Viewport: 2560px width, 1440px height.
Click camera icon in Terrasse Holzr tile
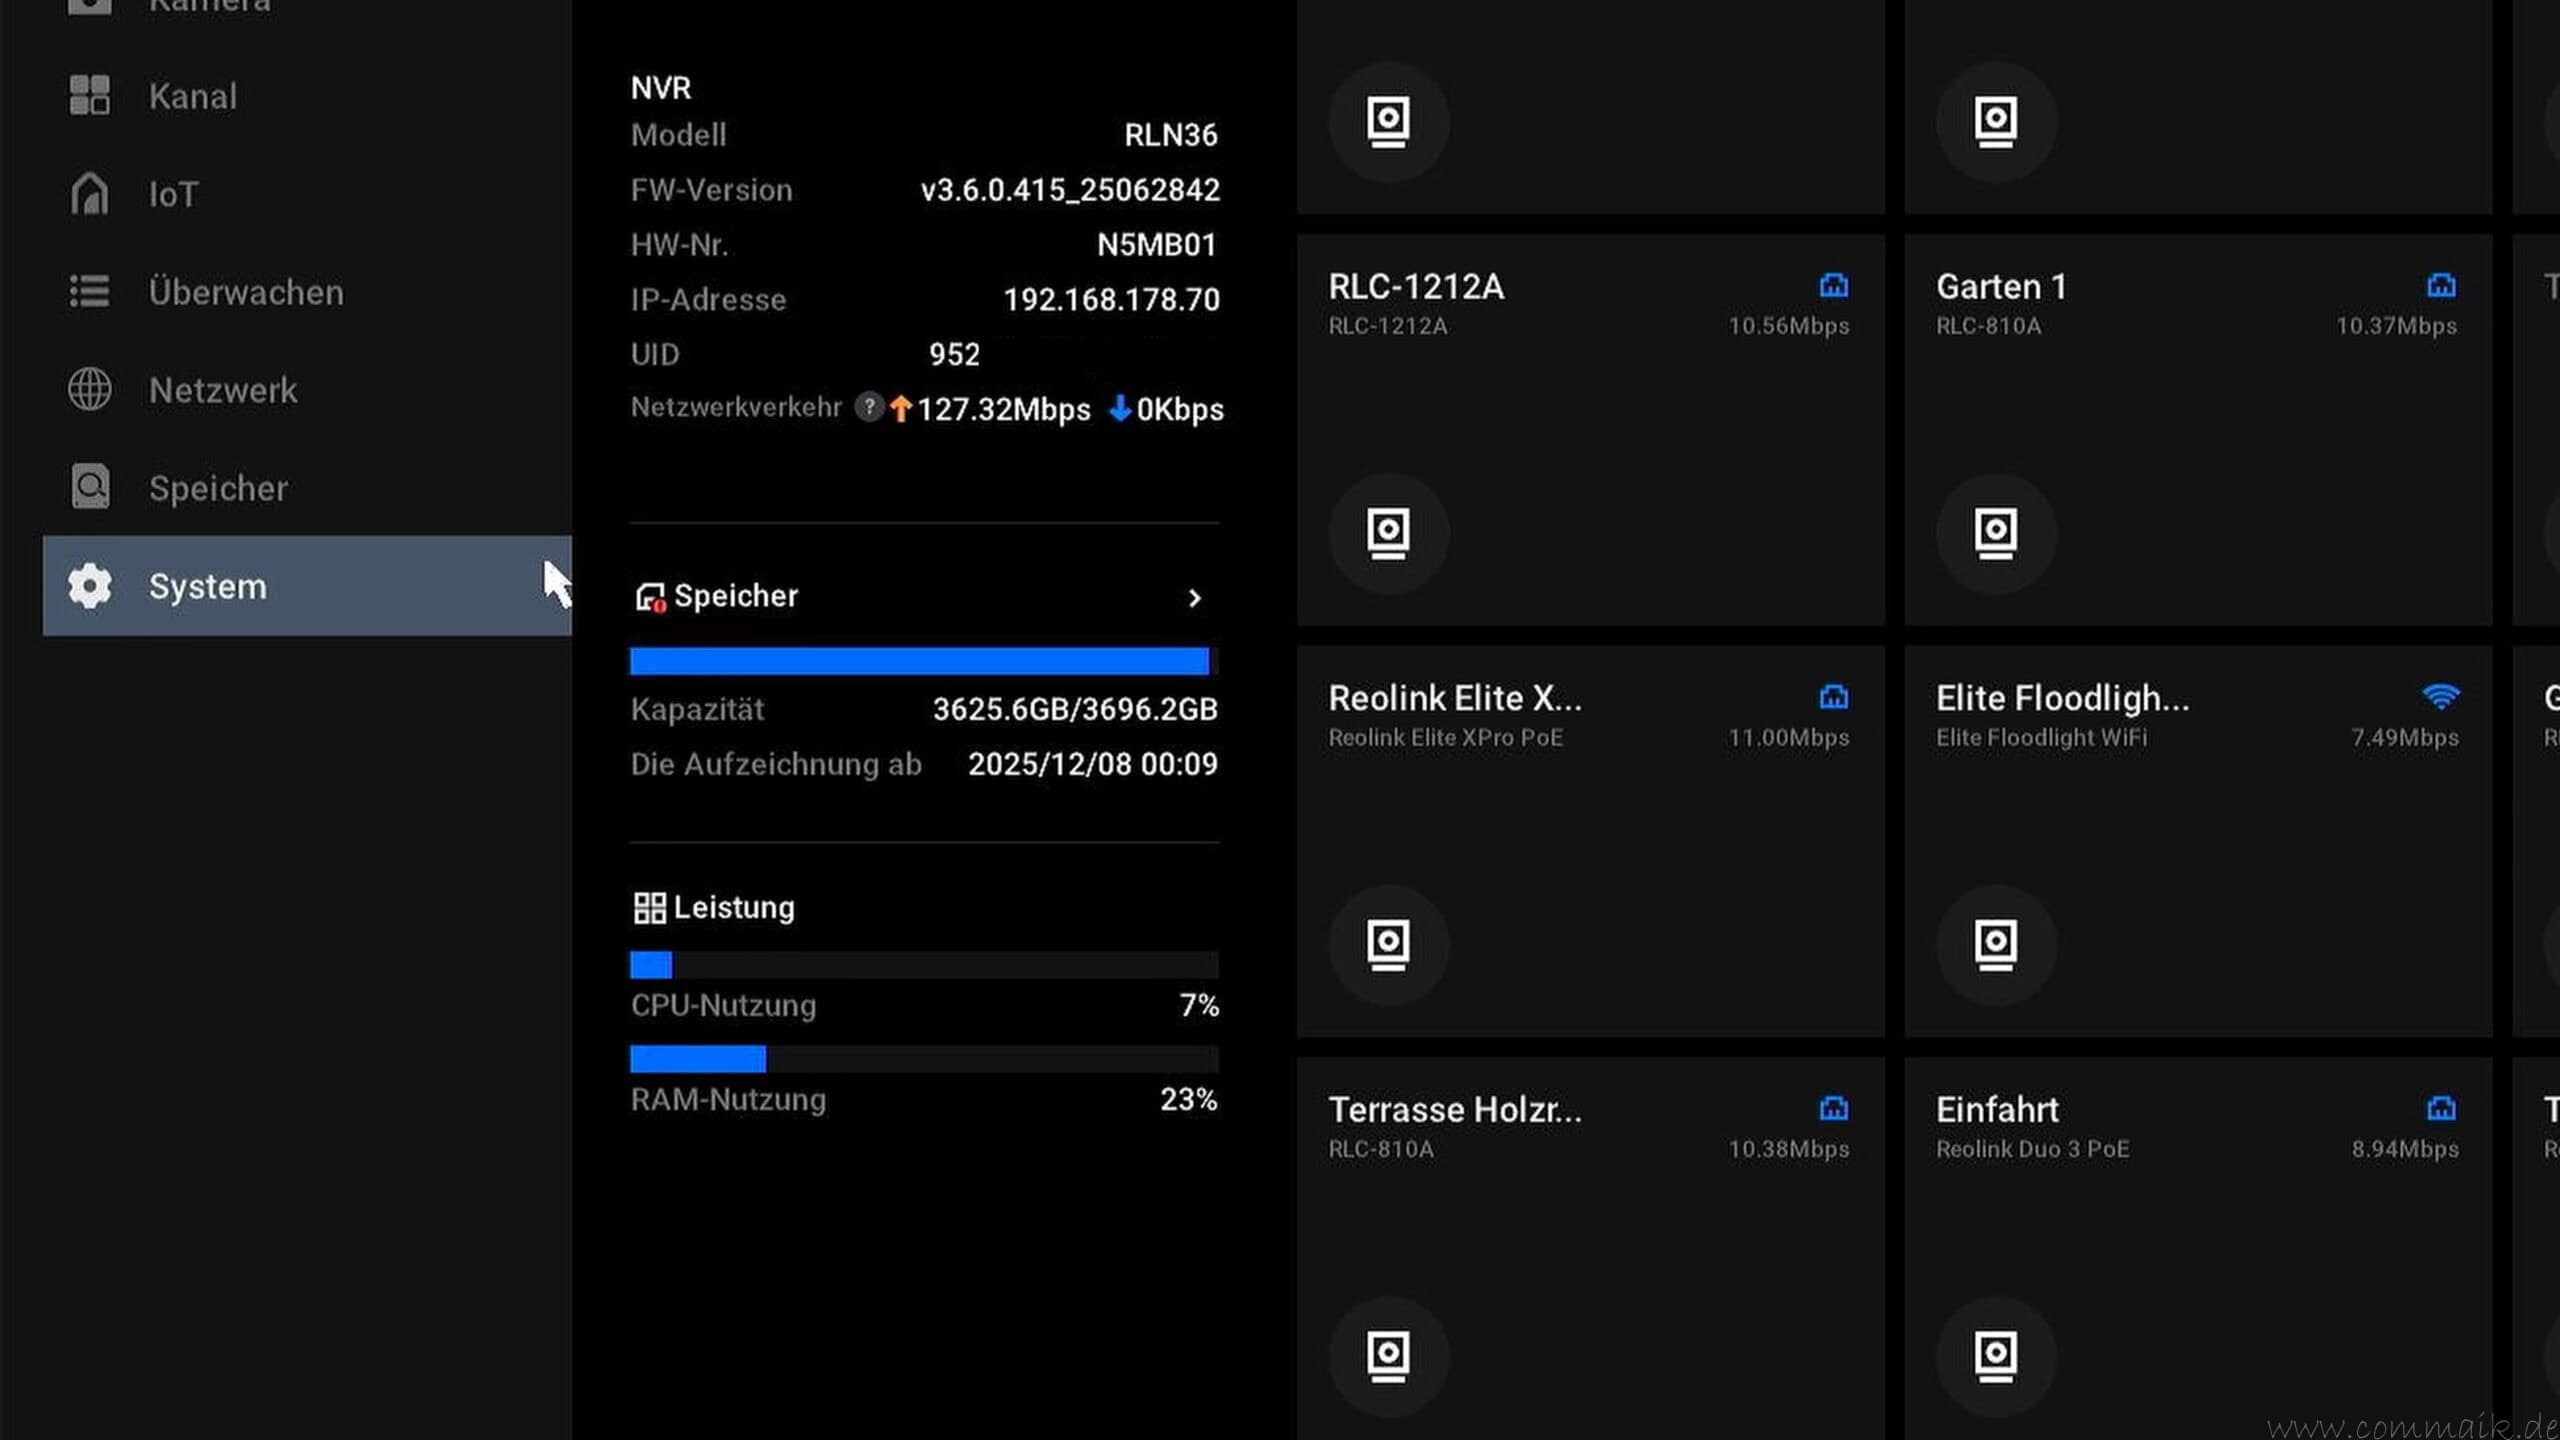coord(1388,1356)
